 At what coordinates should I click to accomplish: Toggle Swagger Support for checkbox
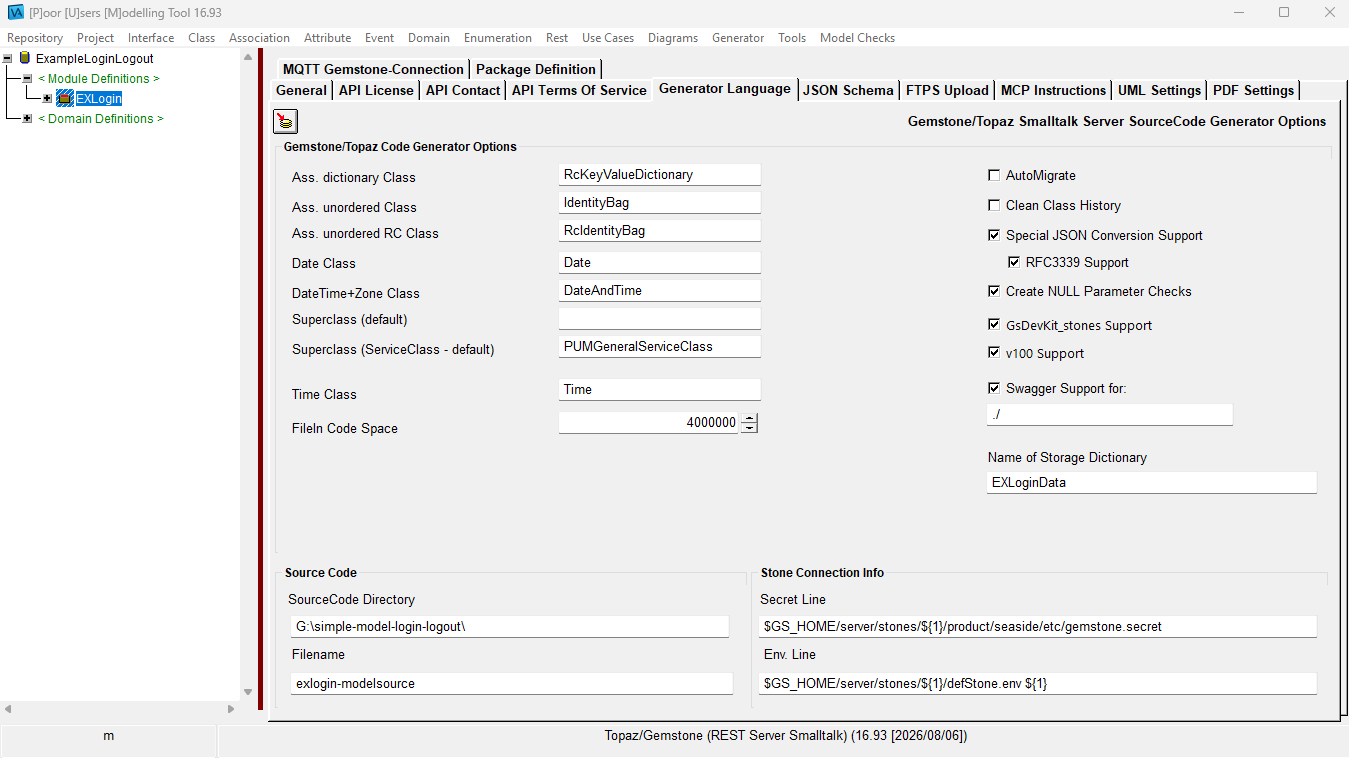coord(994,388)
